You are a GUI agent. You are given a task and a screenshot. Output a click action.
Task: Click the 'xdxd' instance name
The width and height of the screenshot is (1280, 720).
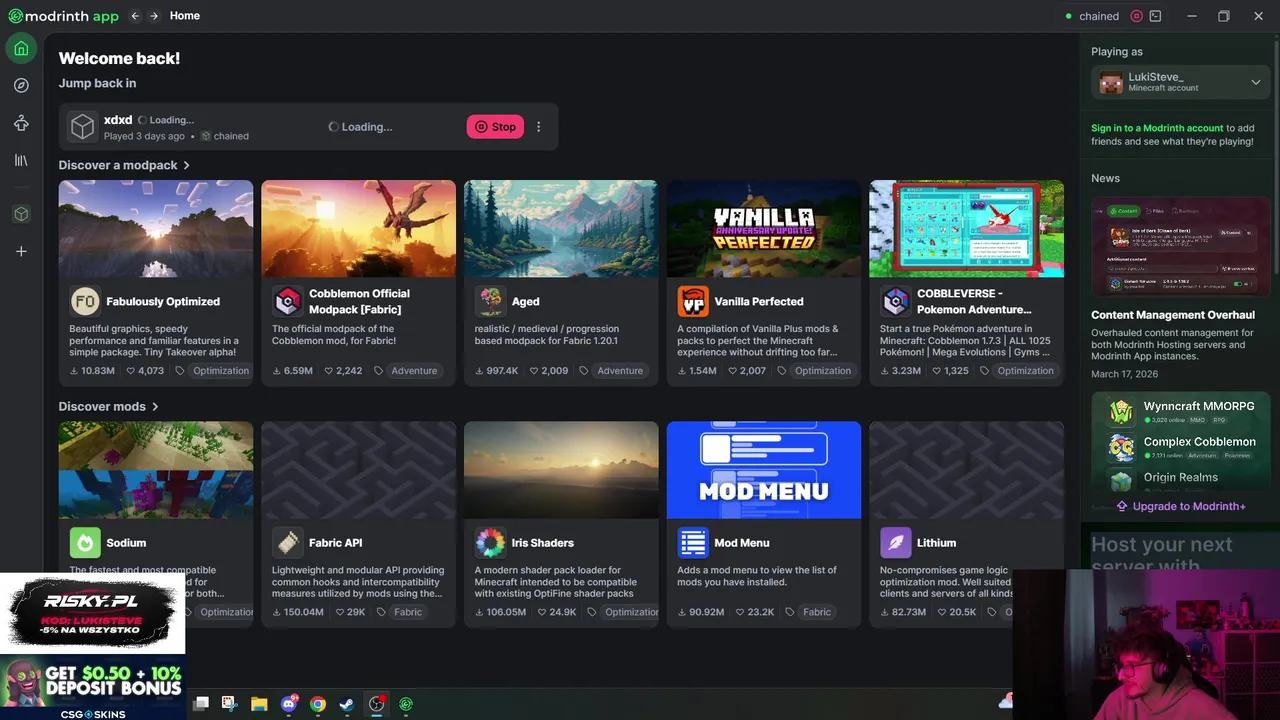pyautogui.click(x=118, y=120)
